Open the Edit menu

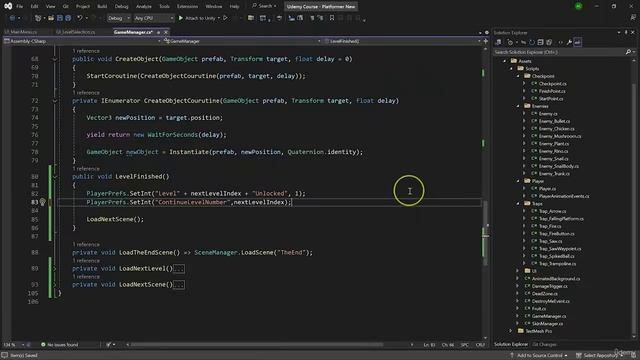34,6
